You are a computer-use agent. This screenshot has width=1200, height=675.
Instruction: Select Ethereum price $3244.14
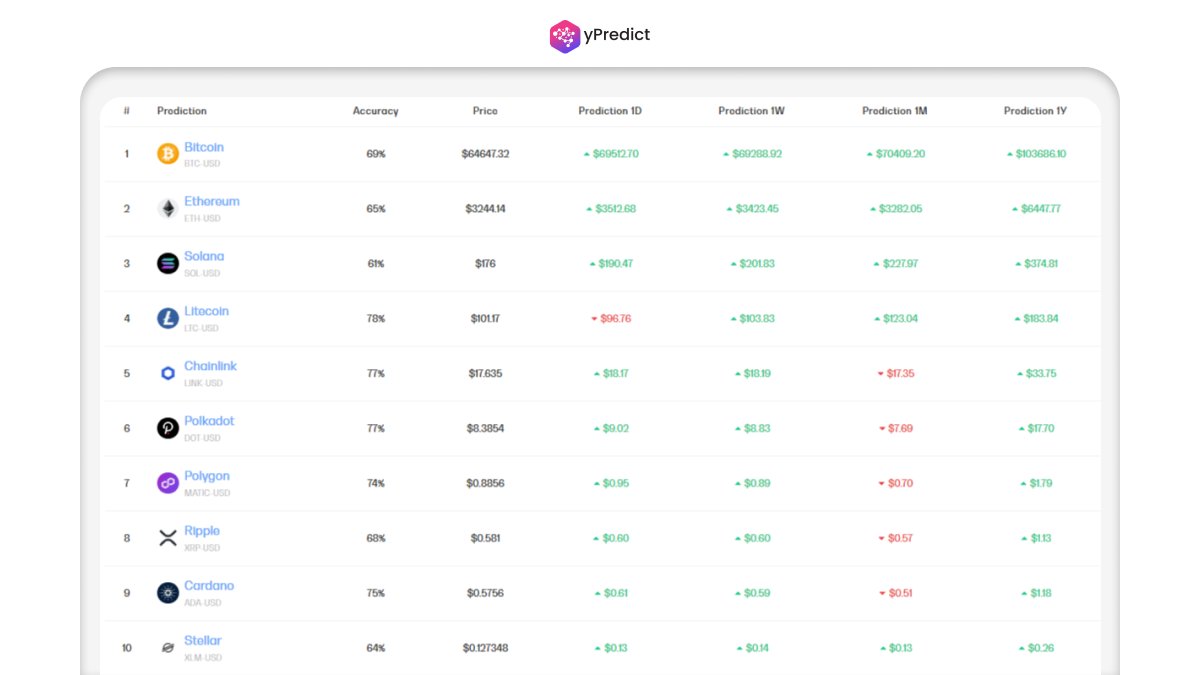(x=485, y=209)
